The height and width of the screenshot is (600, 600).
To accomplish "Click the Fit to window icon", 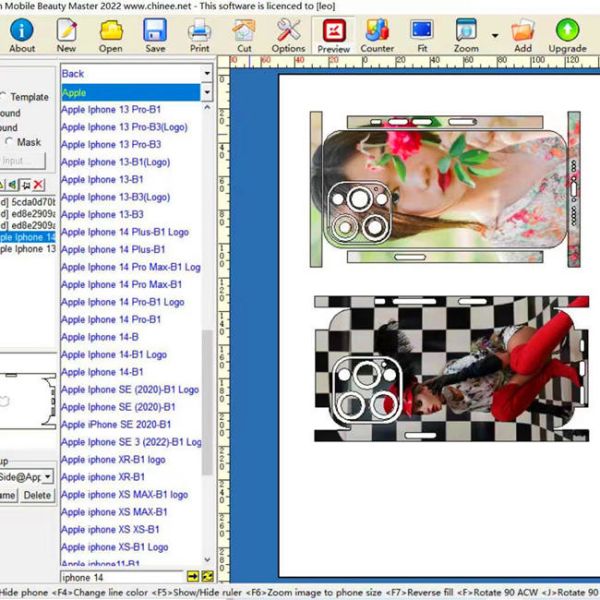I will click(x=422, y=34).
